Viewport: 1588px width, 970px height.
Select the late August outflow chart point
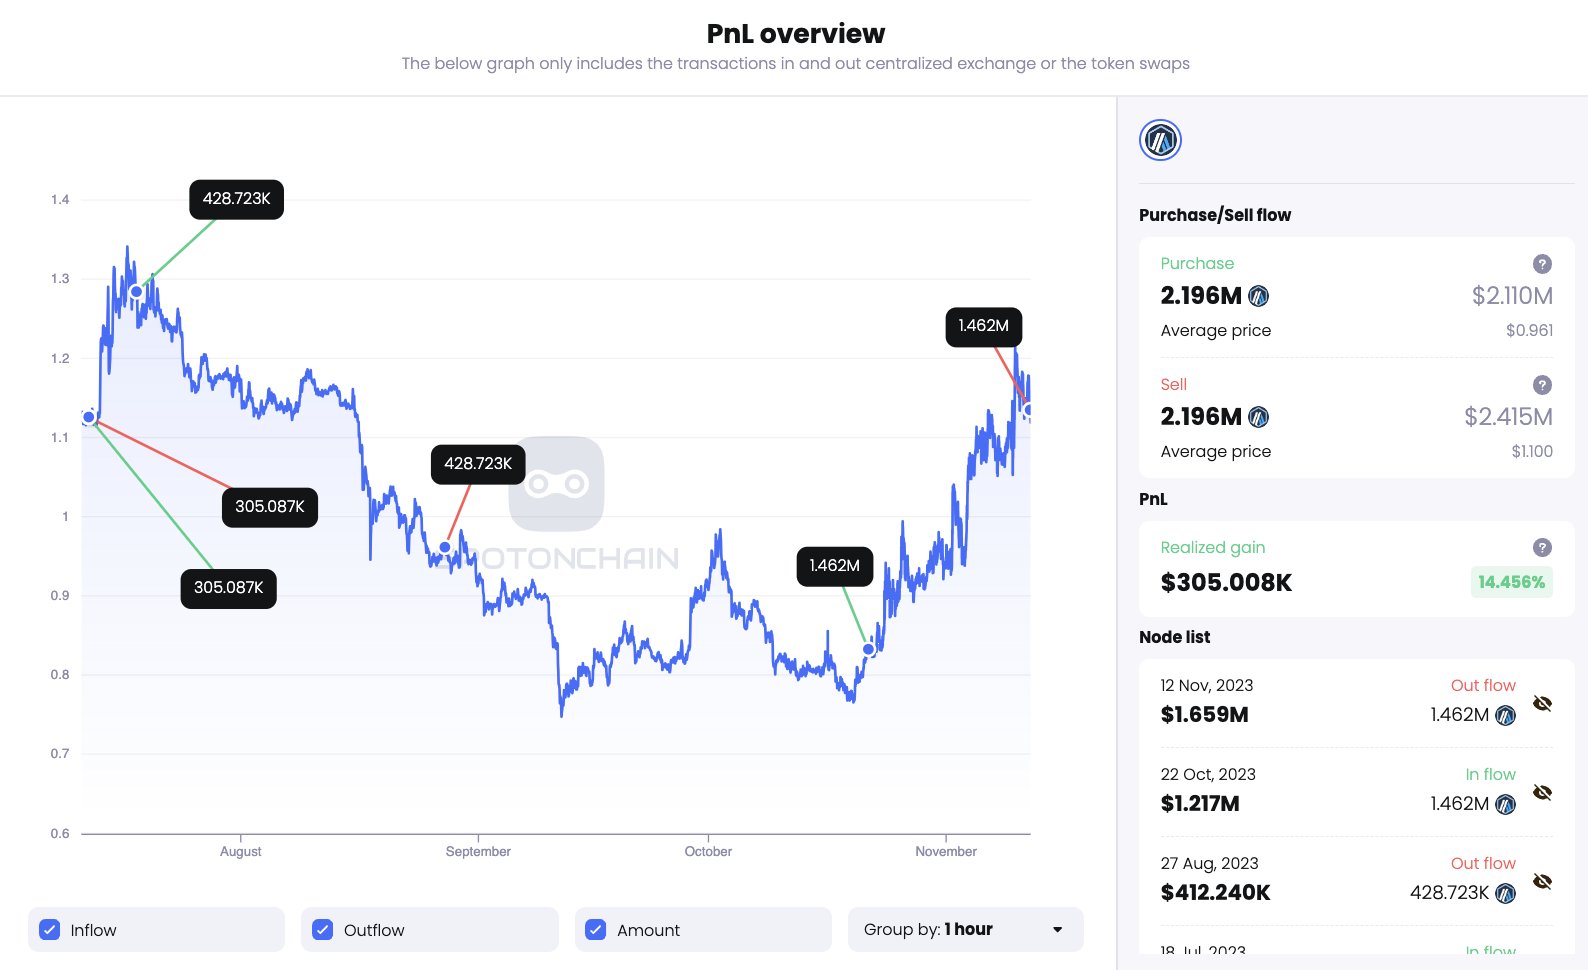(445, 548)
